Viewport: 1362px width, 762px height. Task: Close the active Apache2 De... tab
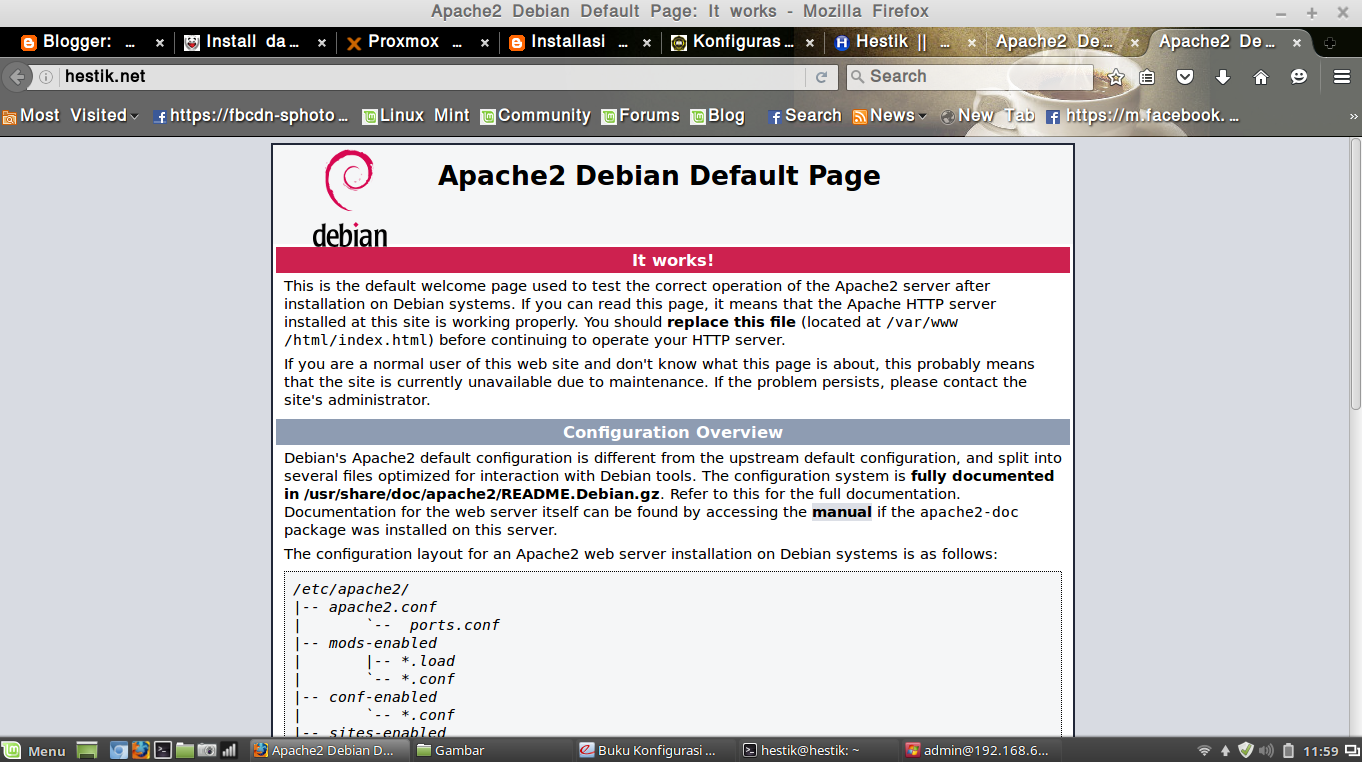(x=1297, y=43)
